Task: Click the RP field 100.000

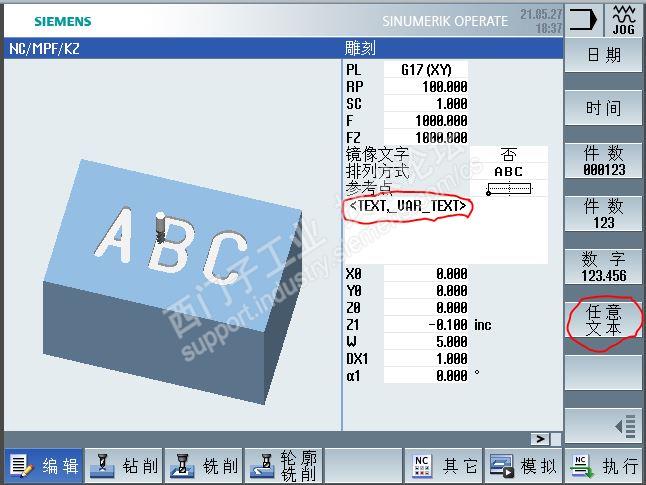Action: (x=426, y=87)
